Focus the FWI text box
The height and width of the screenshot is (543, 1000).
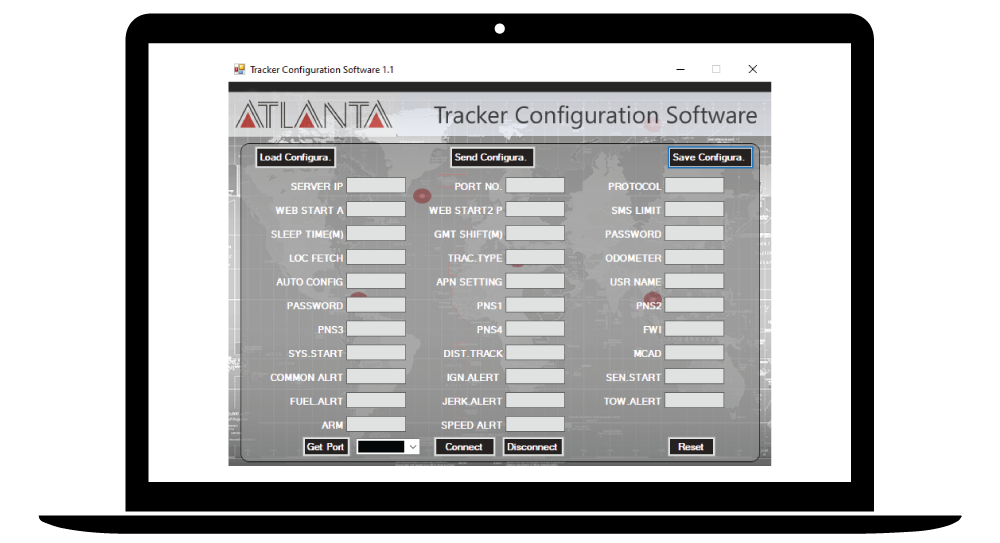695,329
